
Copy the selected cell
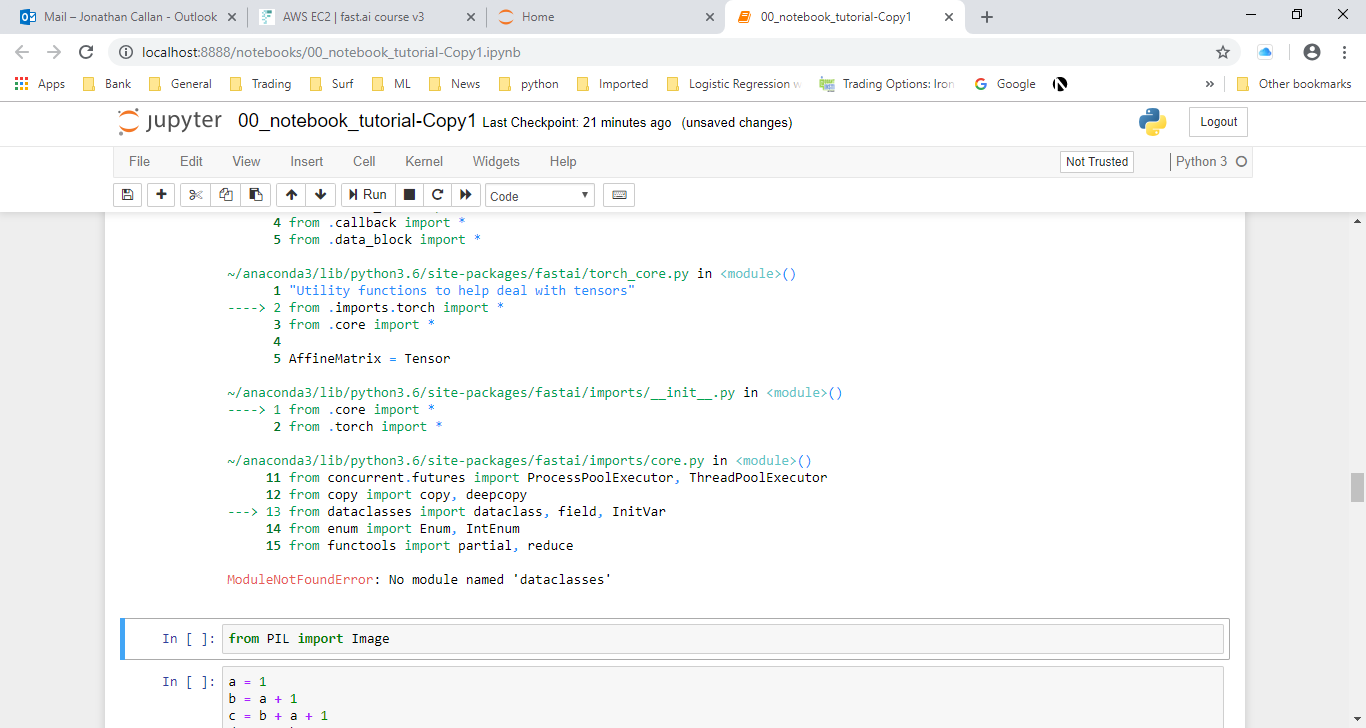(225, 195)
